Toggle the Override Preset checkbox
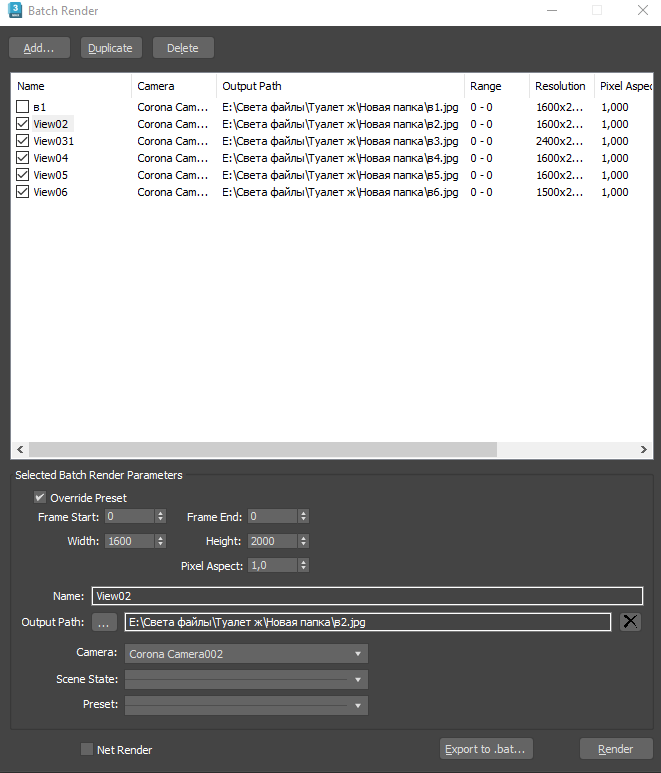Image resolution: width=661 pixels, height=773 pixels. coord(39,497)
